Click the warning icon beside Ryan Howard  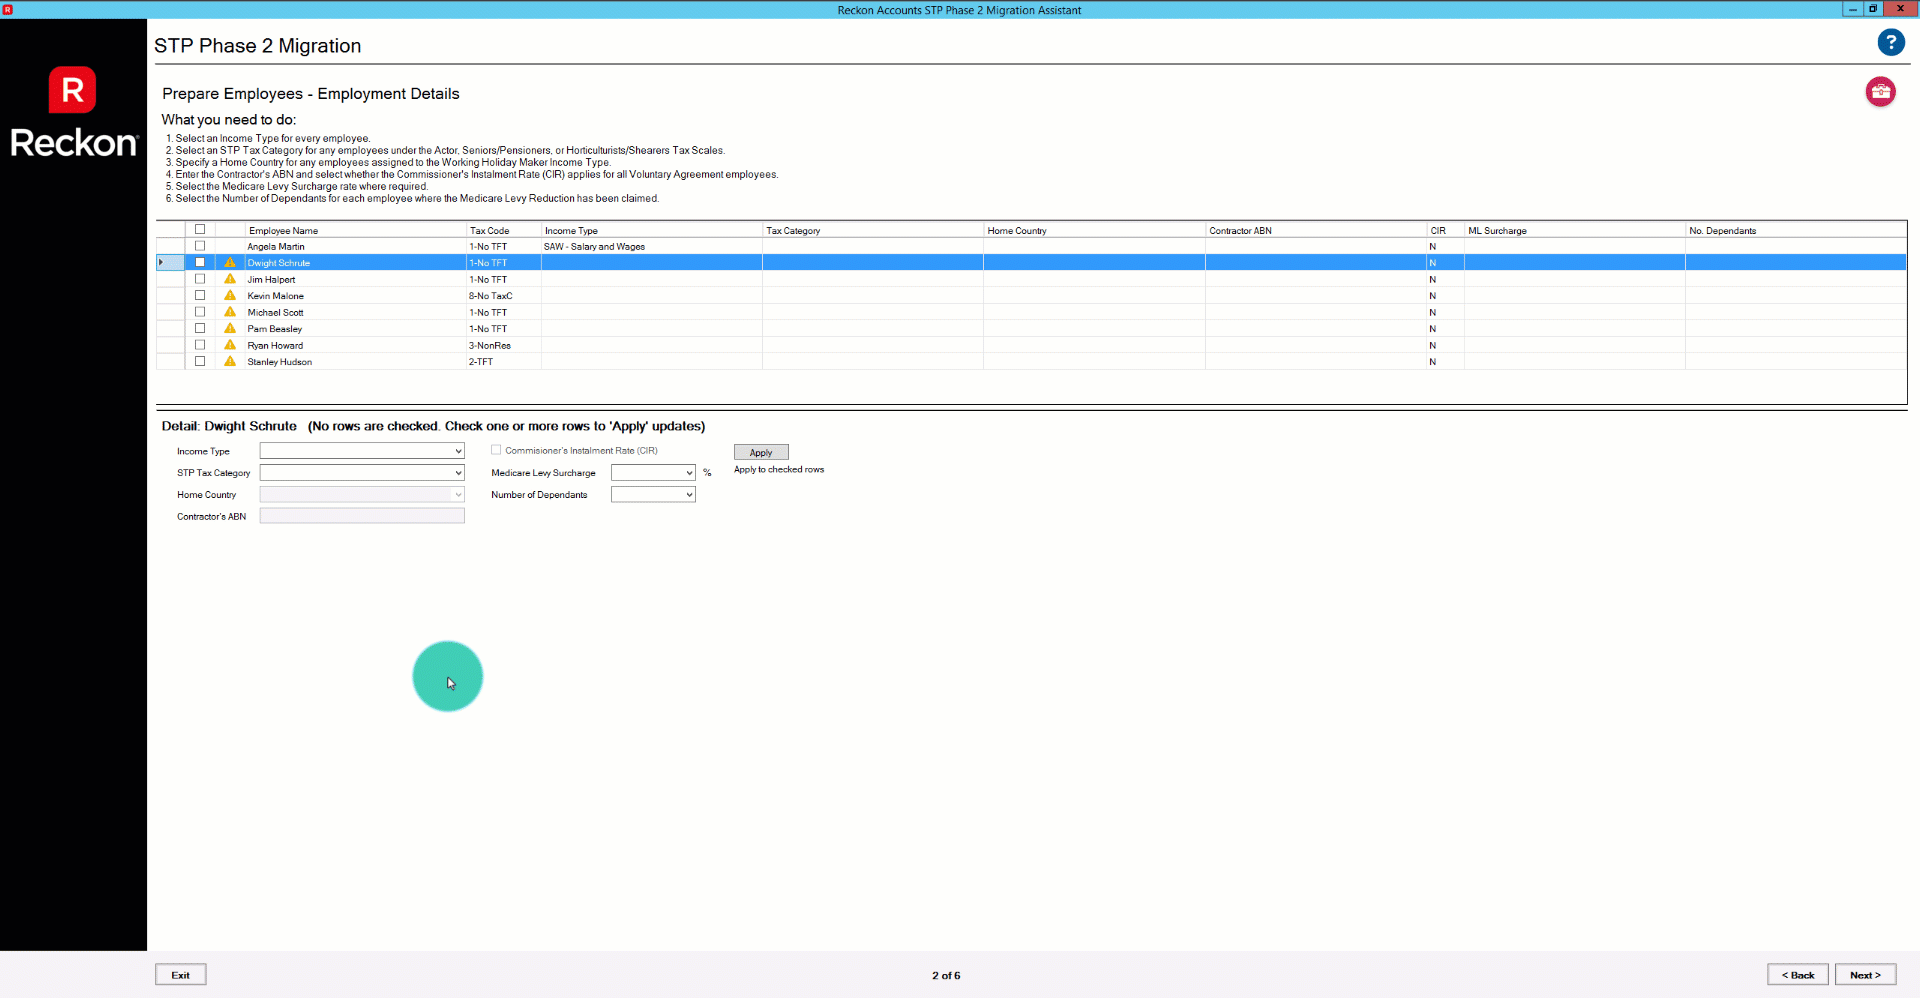click(230, 345)
